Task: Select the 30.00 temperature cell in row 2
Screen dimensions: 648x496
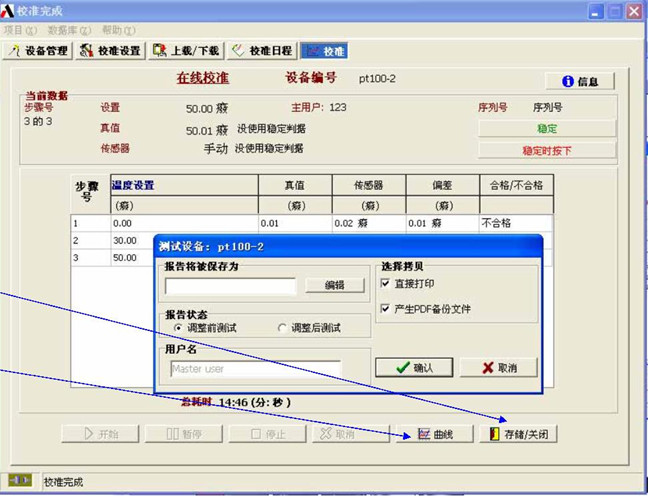Action: click(132, 241)
